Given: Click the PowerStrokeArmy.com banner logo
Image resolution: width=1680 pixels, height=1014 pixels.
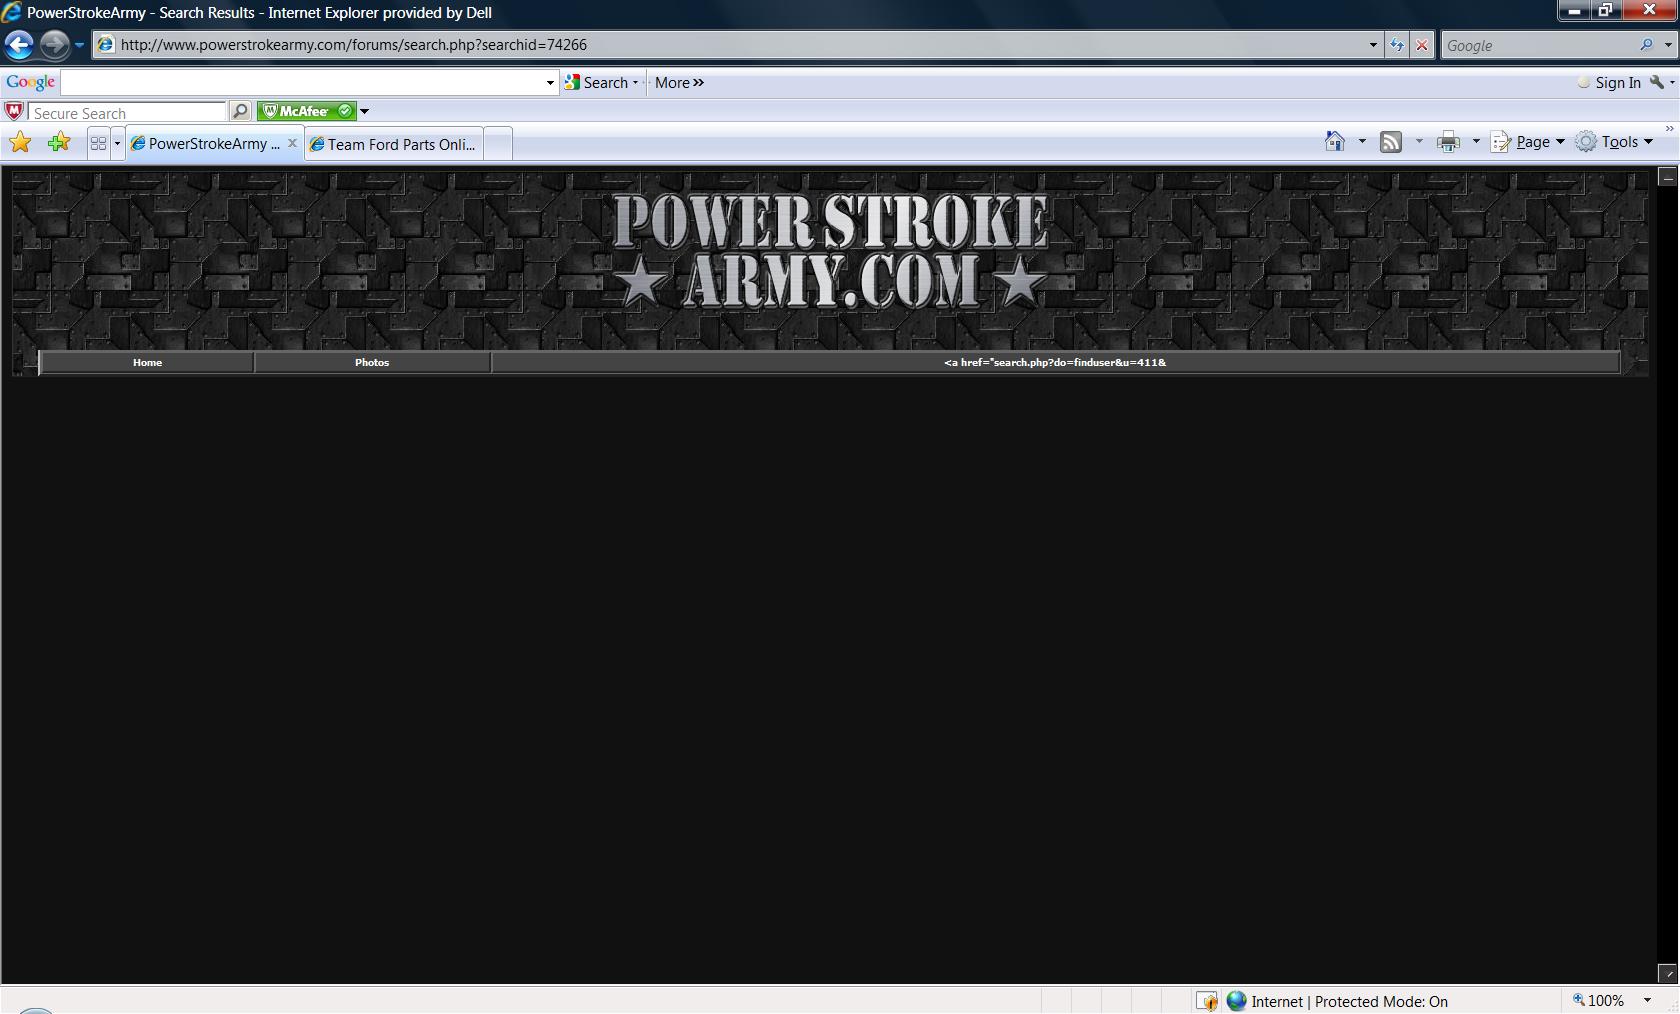Looking at the screenshot, I should click(x=830, y=250).
